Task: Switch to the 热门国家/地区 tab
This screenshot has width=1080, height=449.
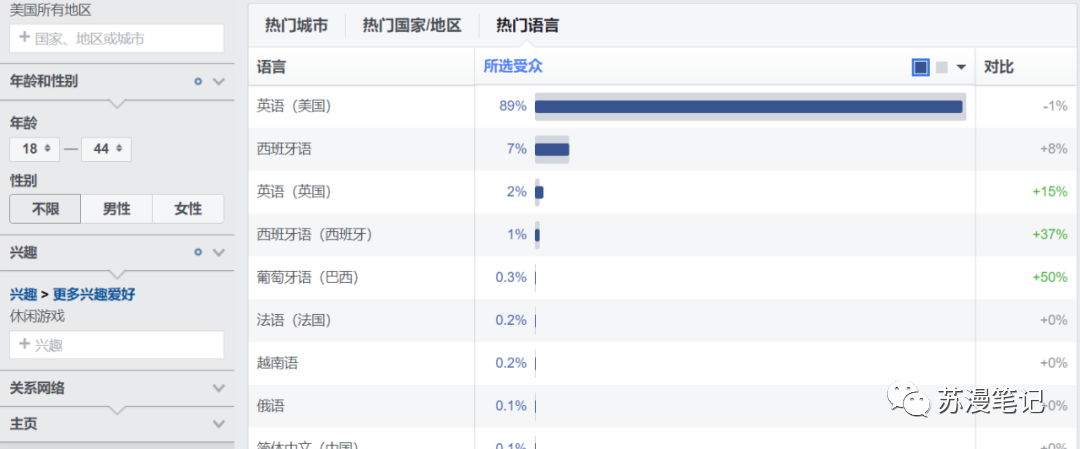Action: click(412, 26)
